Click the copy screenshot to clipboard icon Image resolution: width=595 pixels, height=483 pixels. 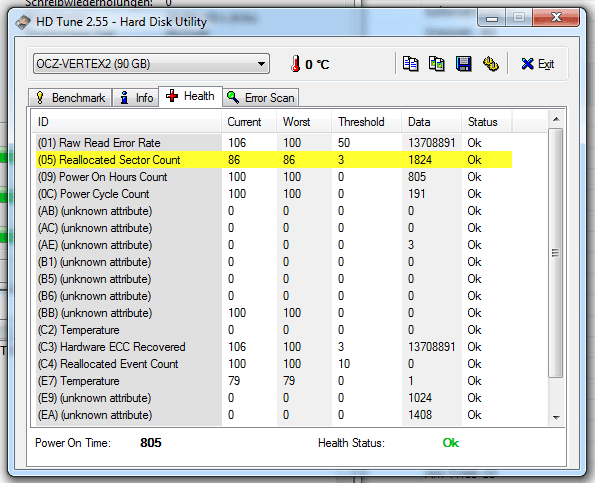click(x=437, y=64)
